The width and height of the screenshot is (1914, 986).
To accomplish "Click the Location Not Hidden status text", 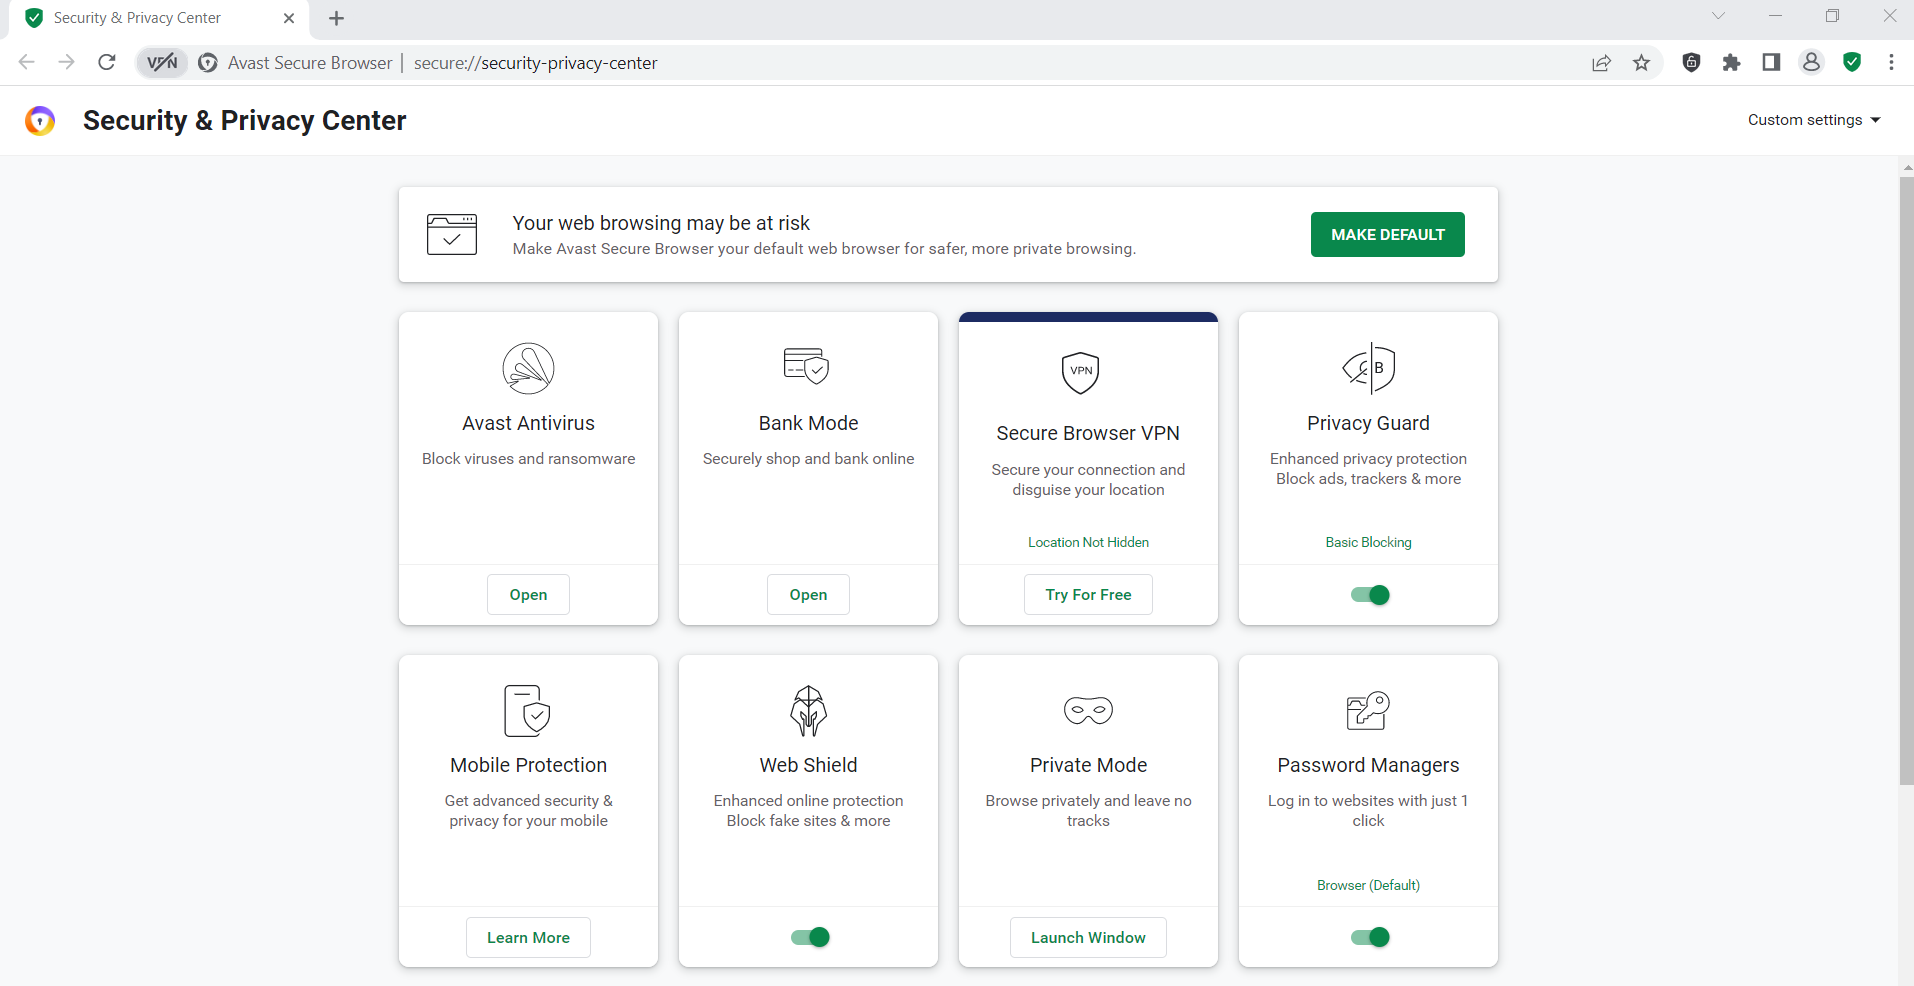I will pyautogui.click(x=1088, y=542).
